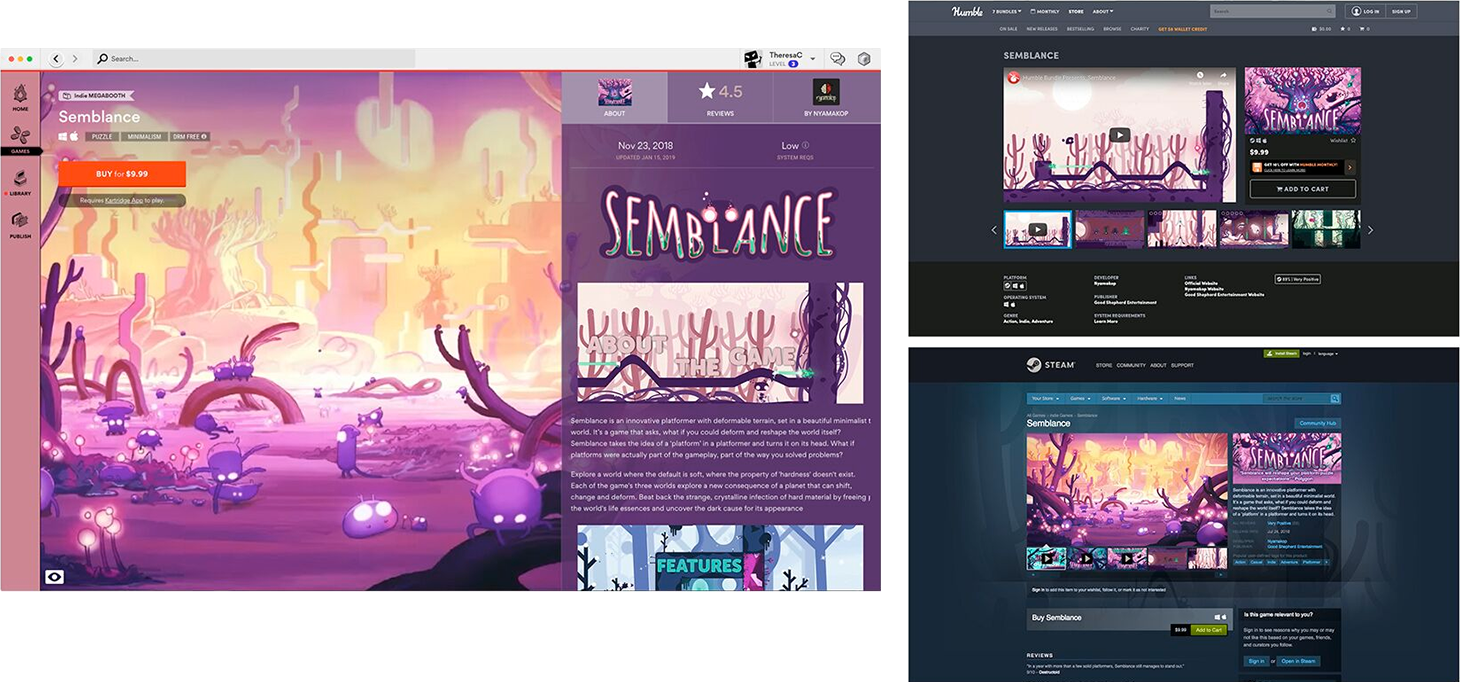This screenshot has height=682, width=1460.
Task: Open CHARITY in the Humble sub-navigation
Action: [x=1139, y=29]
